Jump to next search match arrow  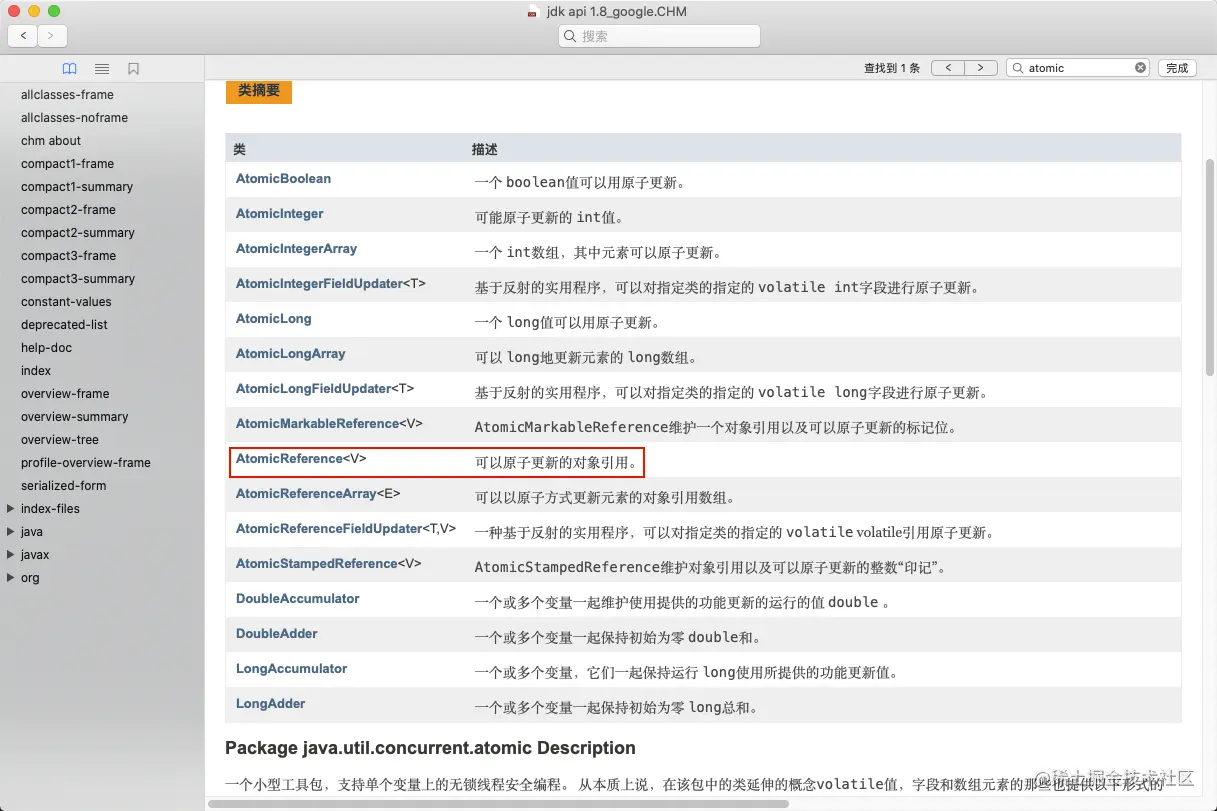[981, 67]
